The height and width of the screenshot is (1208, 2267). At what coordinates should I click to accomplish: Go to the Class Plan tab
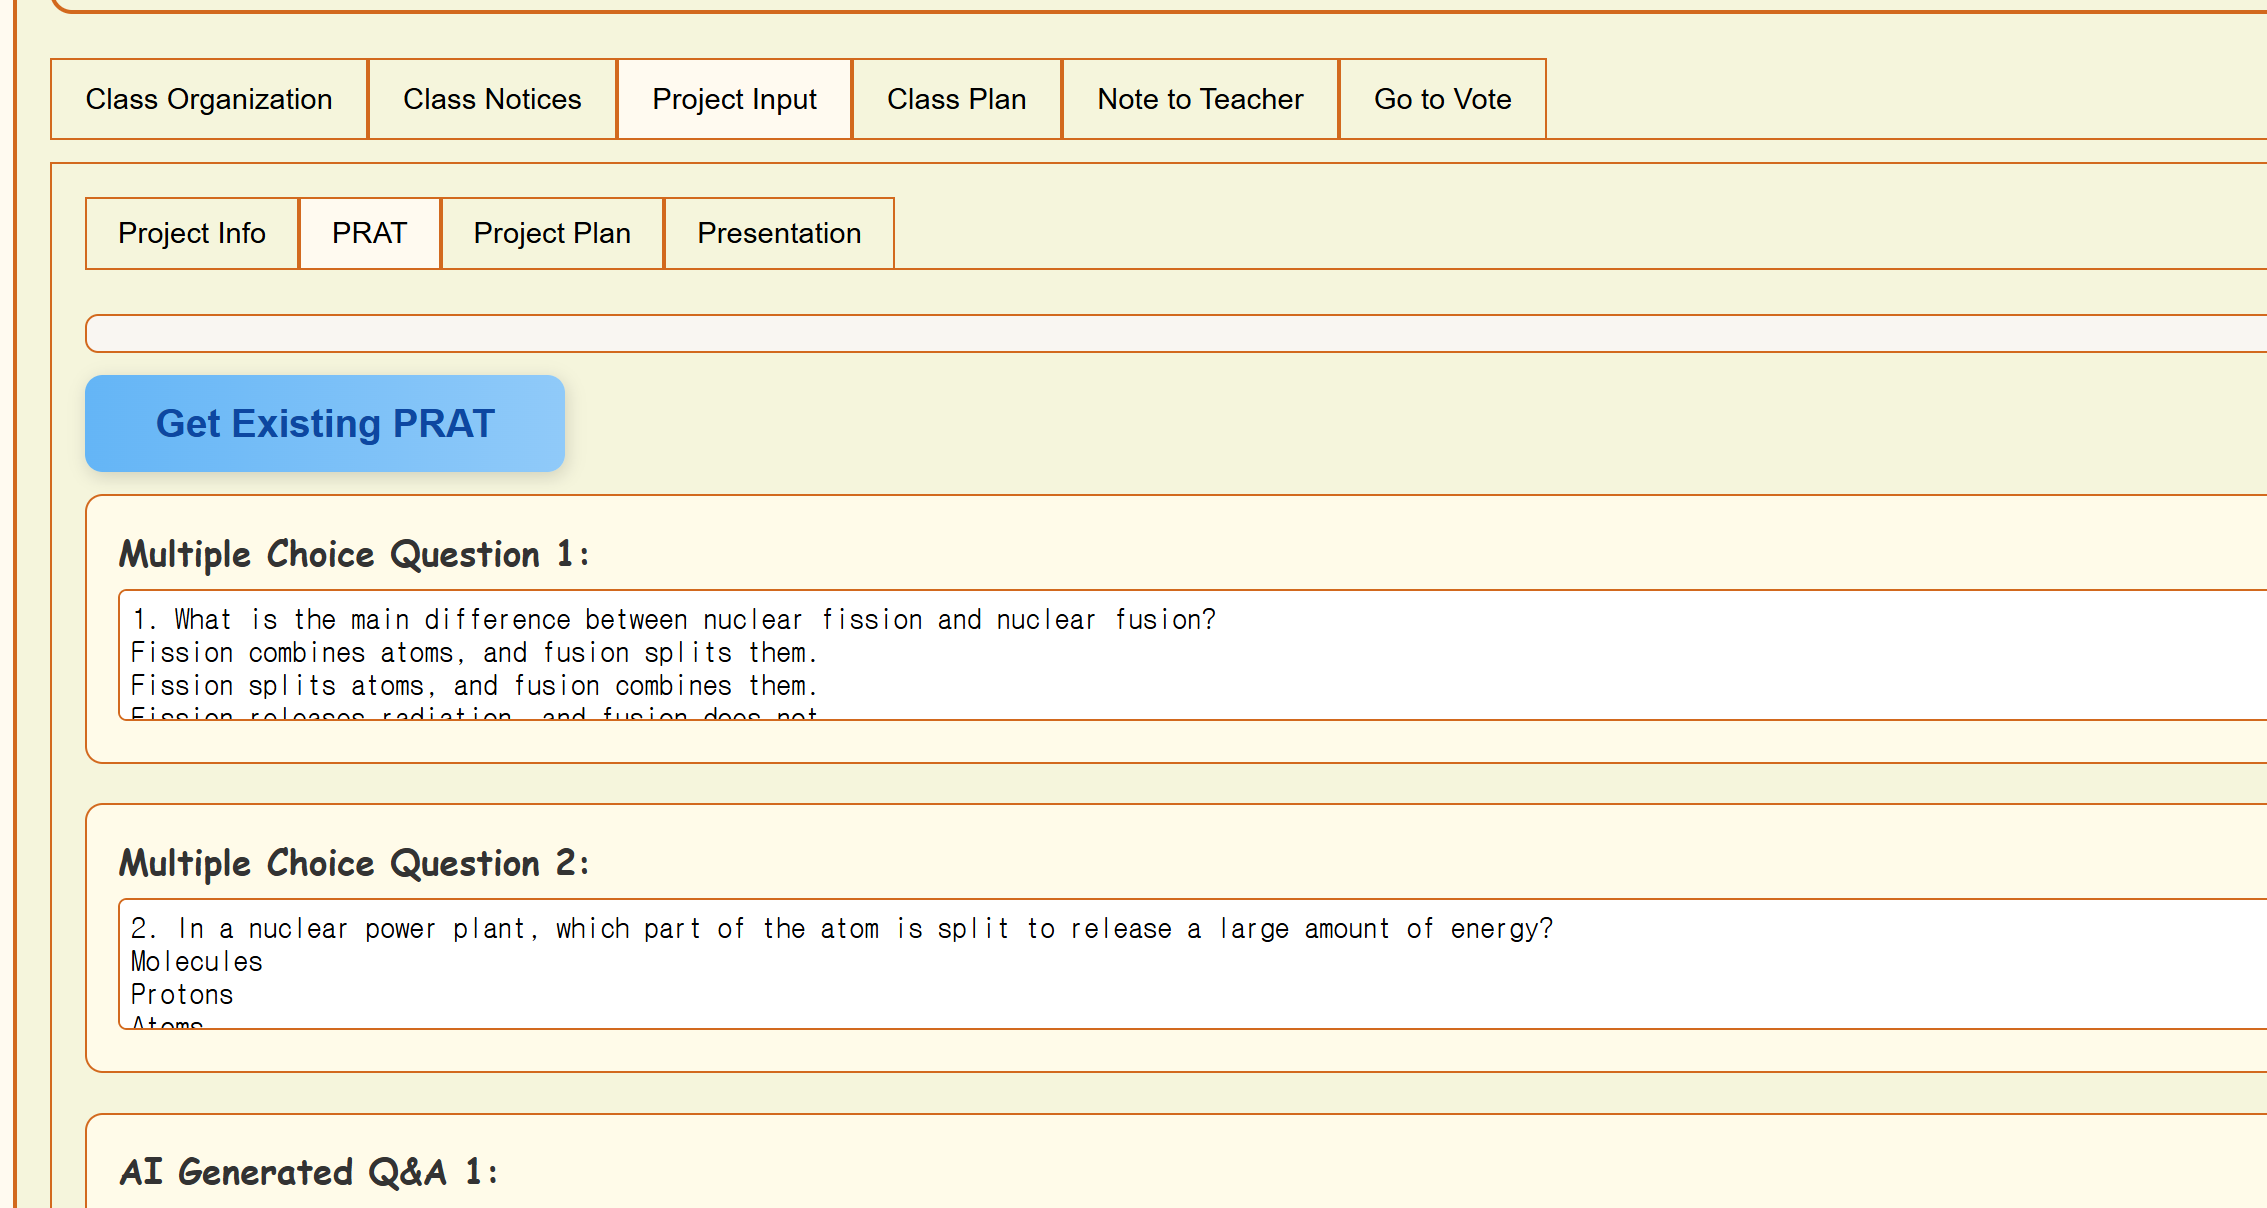[956, 99]
